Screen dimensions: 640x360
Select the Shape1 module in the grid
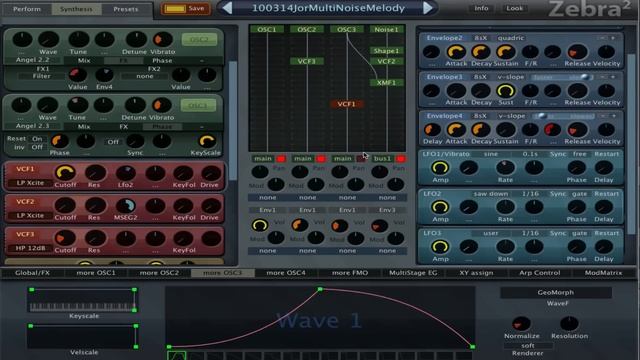click(x=386, y=51)
